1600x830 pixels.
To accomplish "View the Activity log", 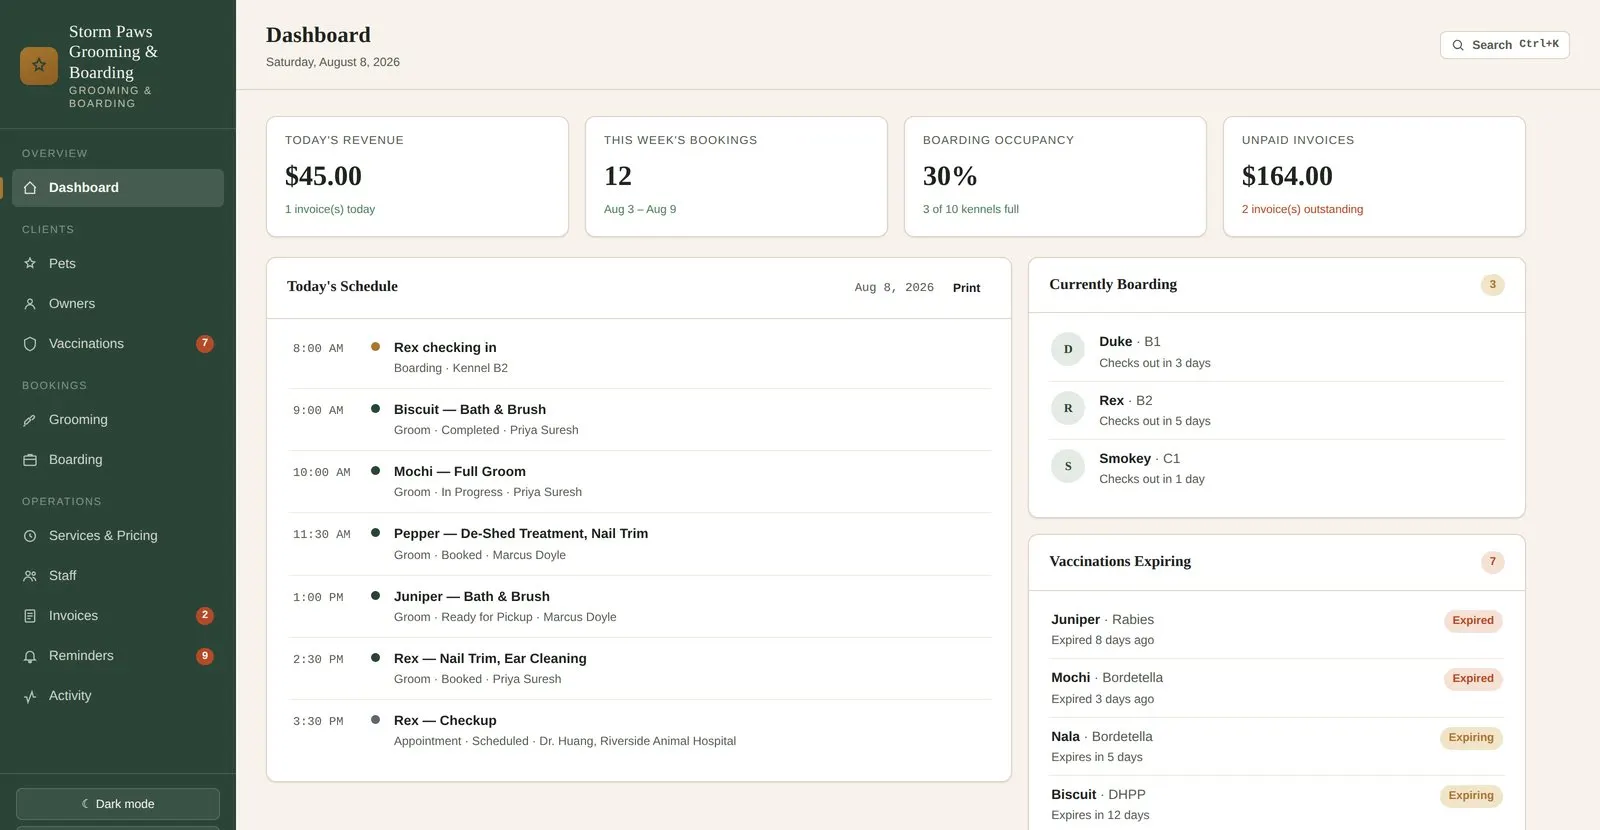I will click(118, 696).
